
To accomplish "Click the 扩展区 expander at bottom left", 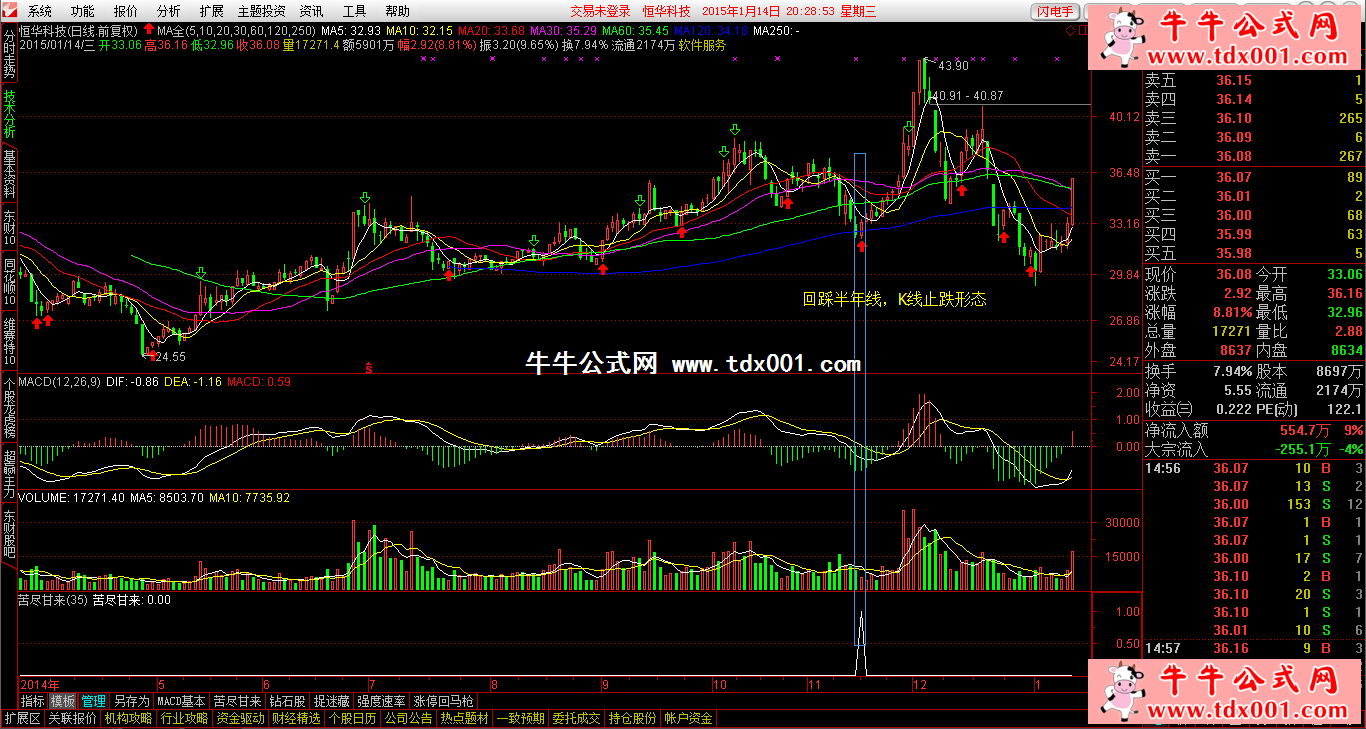I will [22, 718].
